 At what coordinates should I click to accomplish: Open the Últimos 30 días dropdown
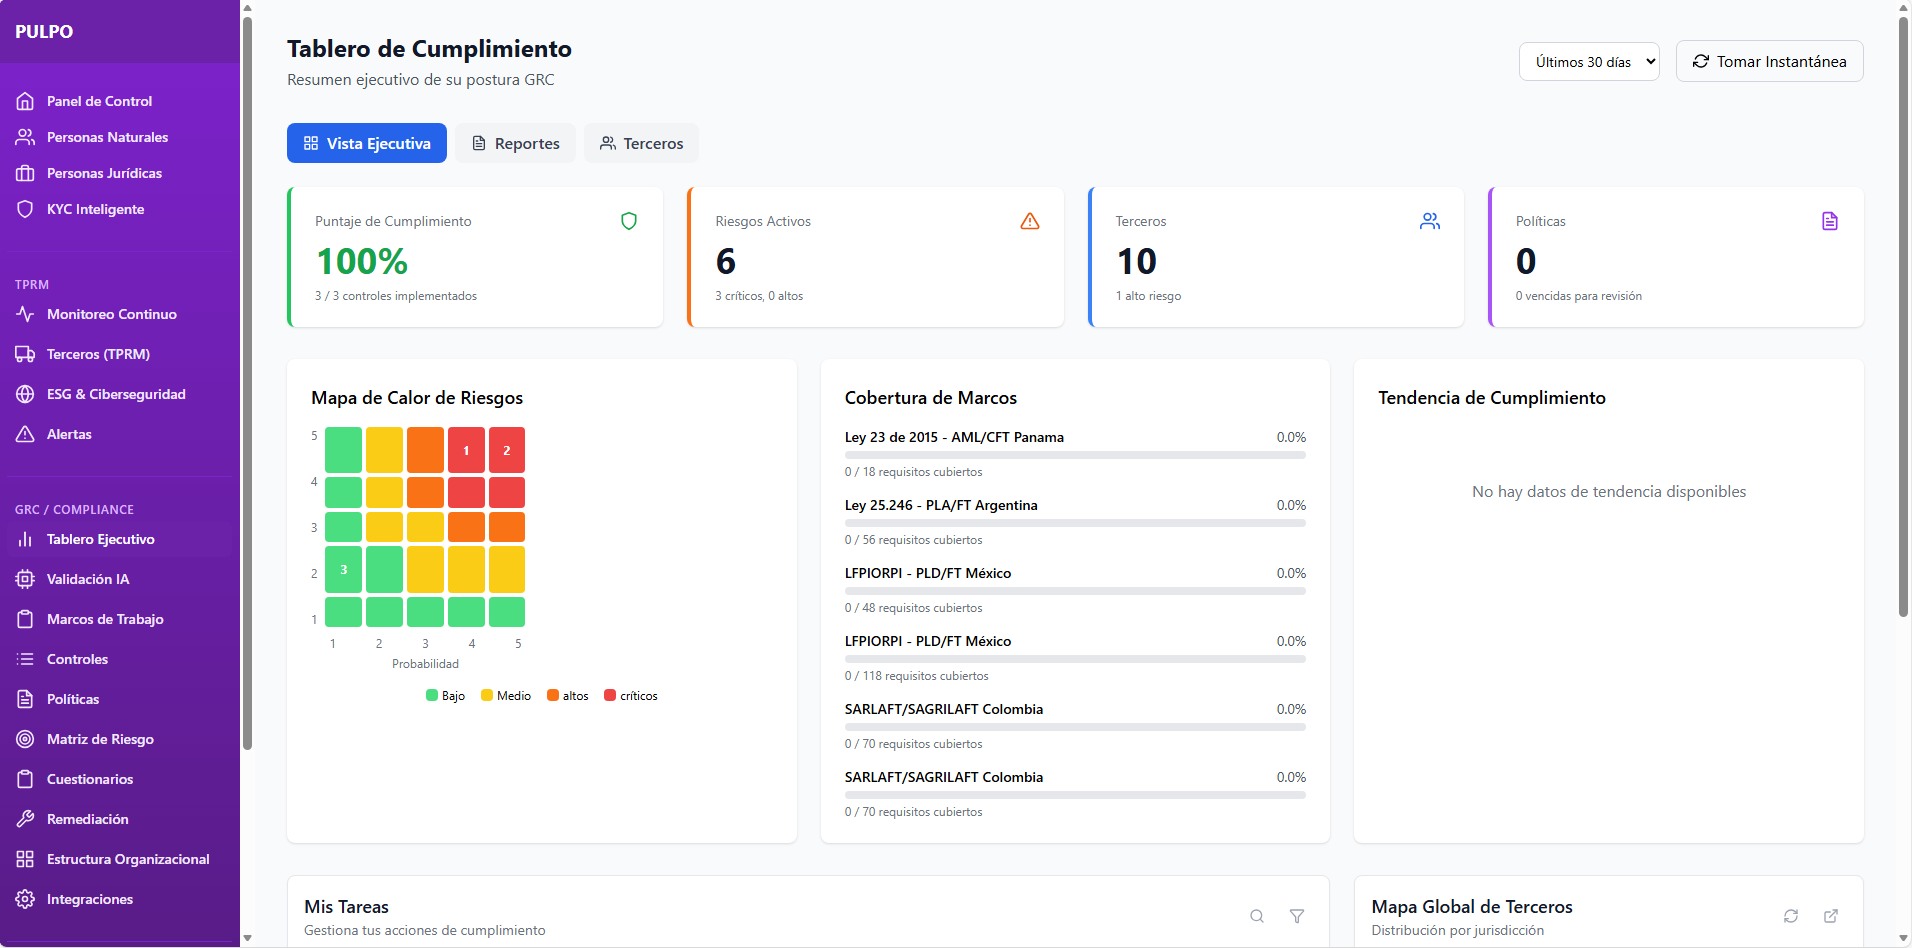pos(1589,61)
